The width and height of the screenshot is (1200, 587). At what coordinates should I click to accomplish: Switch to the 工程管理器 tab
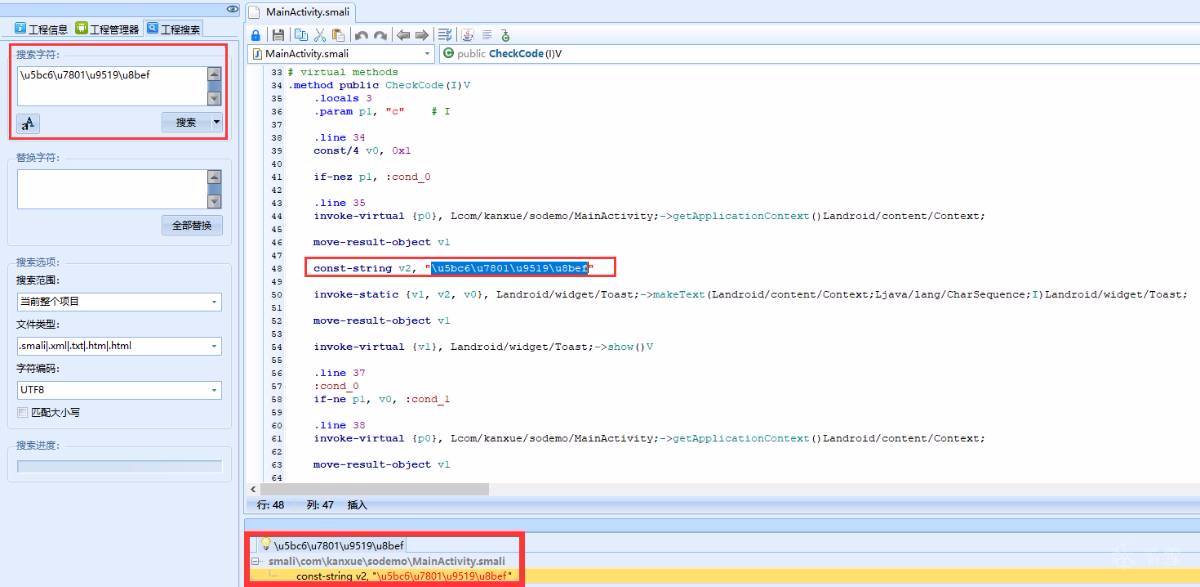(x=107, y=29)
